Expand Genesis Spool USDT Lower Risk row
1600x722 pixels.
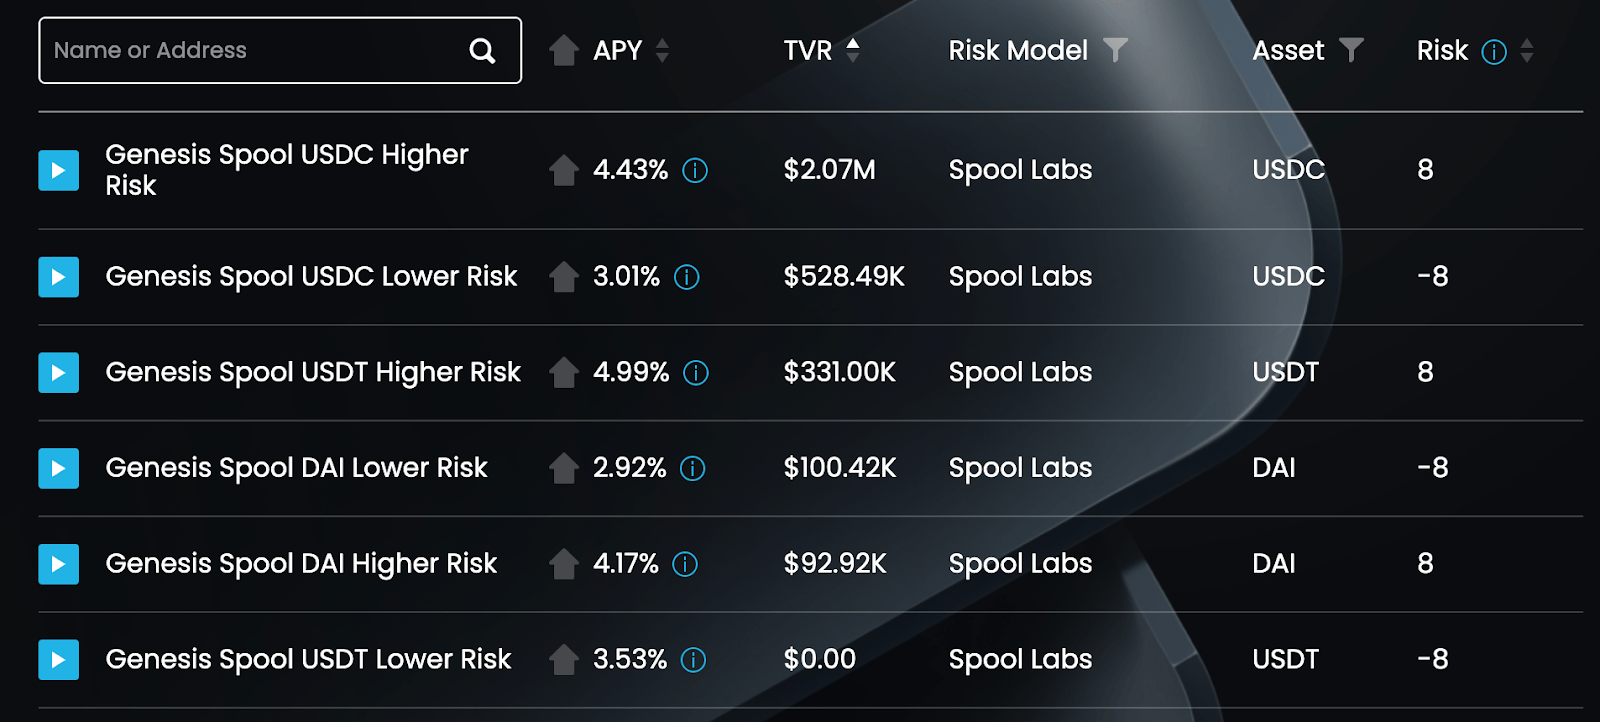[59, 660]
